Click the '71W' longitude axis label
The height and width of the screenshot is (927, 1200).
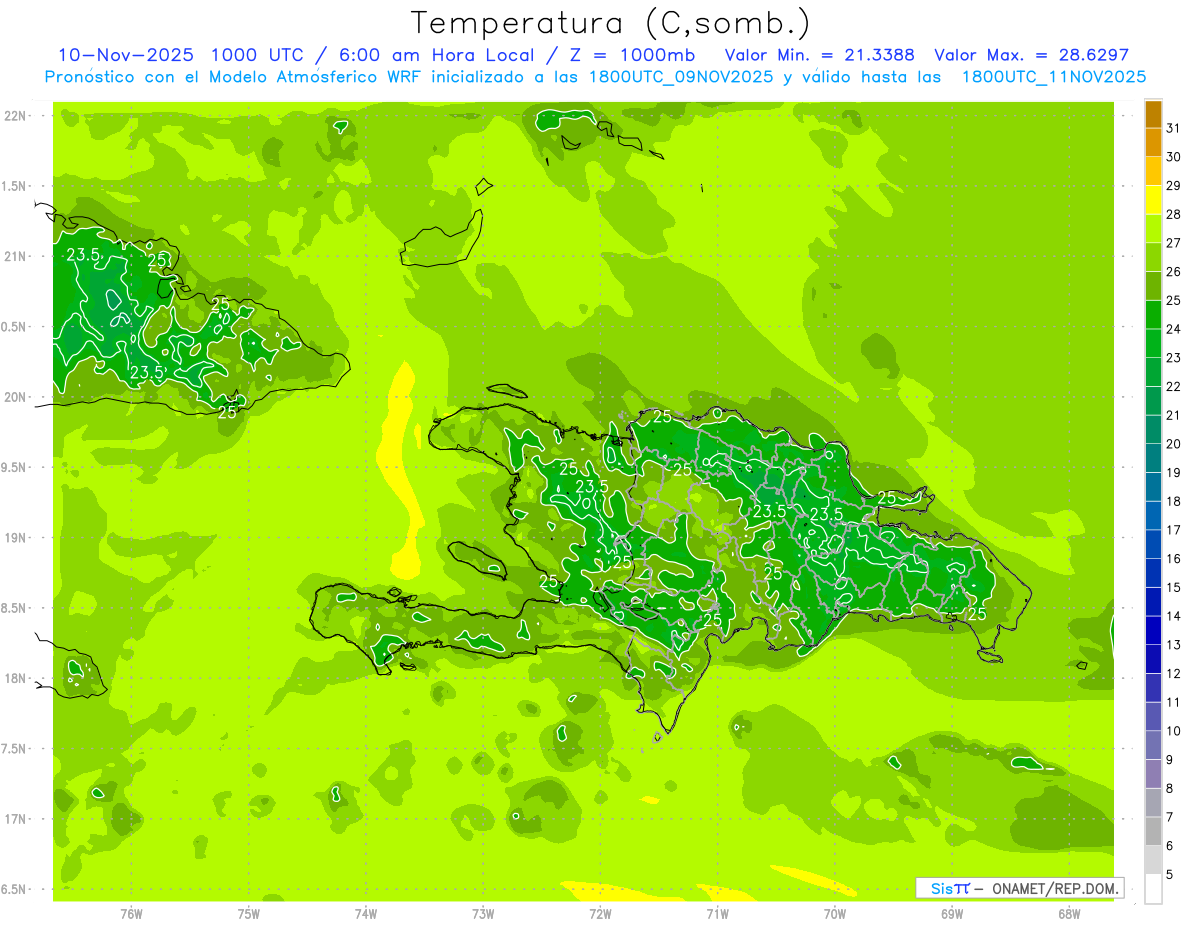coord(717,913)
